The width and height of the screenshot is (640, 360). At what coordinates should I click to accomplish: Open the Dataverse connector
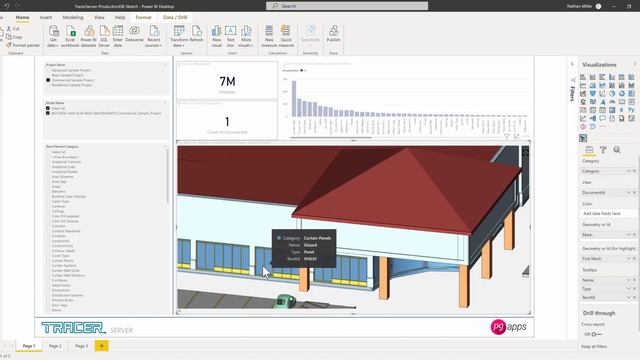[134, 34]
